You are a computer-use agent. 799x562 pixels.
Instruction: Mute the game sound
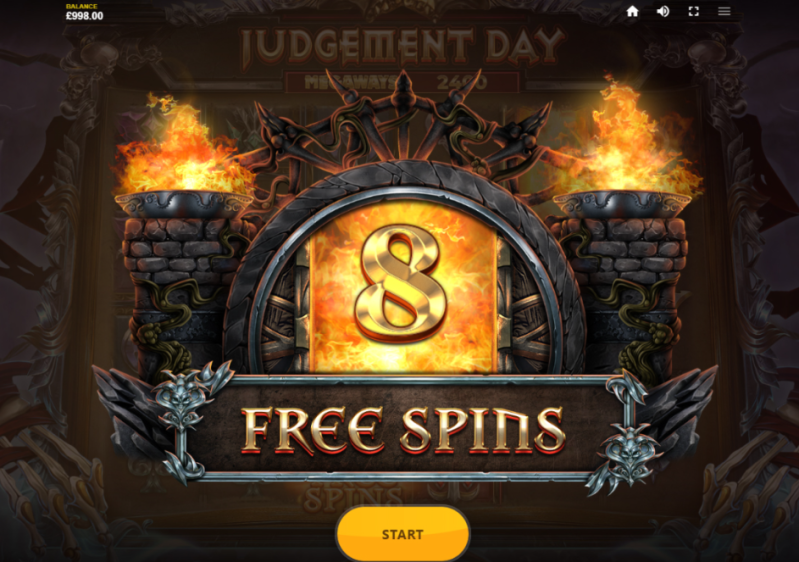[663, 11]
